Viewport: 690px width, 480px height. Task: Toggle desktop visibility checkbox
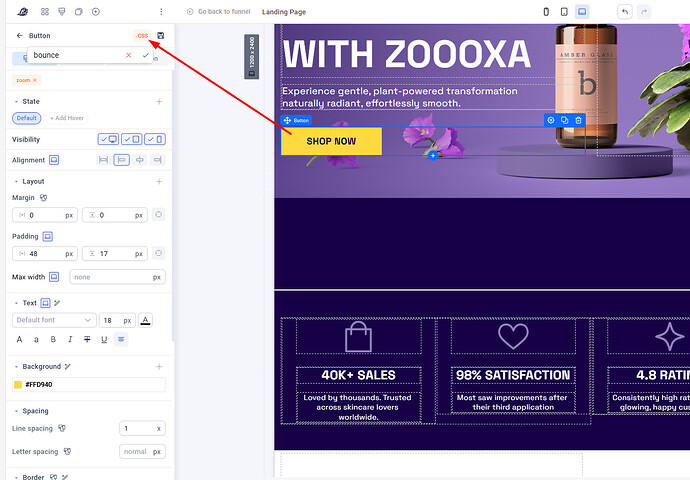coord(109,139)
